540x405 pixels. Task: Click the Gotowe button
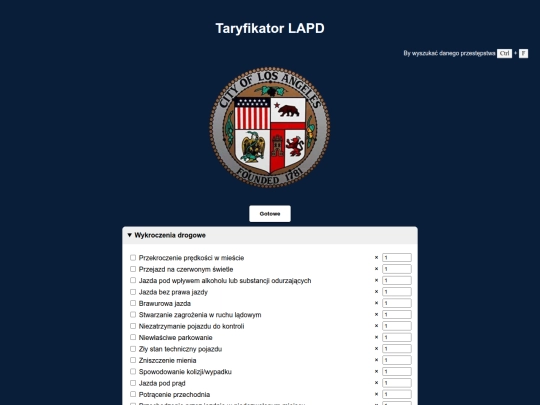click(x=270, y=214)
